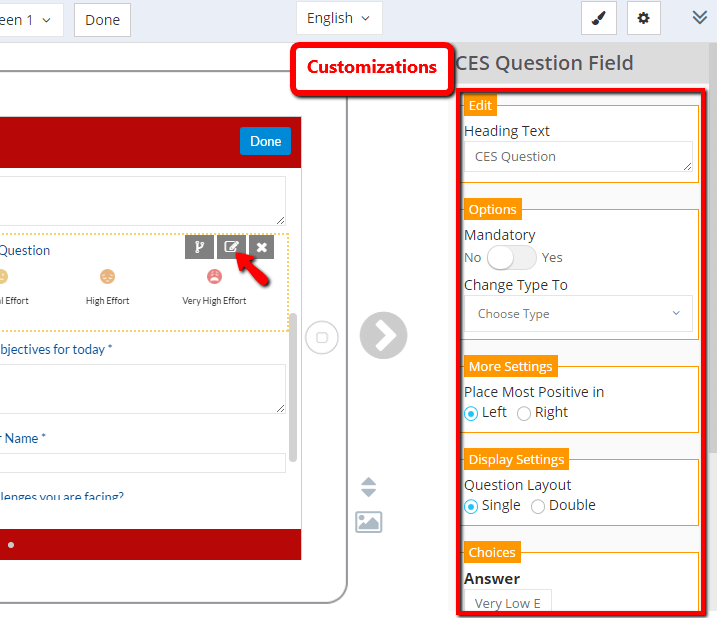Click the image insert icon
Viewport: 717px width, 618px height.
tap(369, 522)
